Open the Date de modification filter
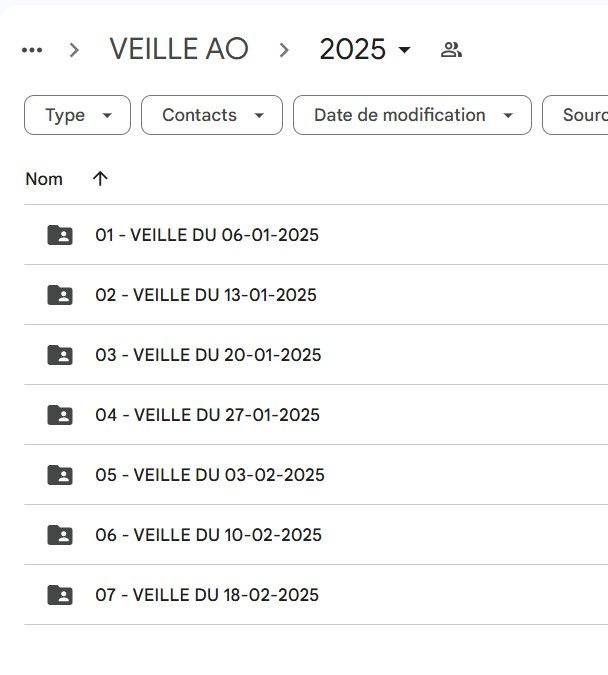Image resolution: width=608 pixels, height=675 pixels. 413,115
